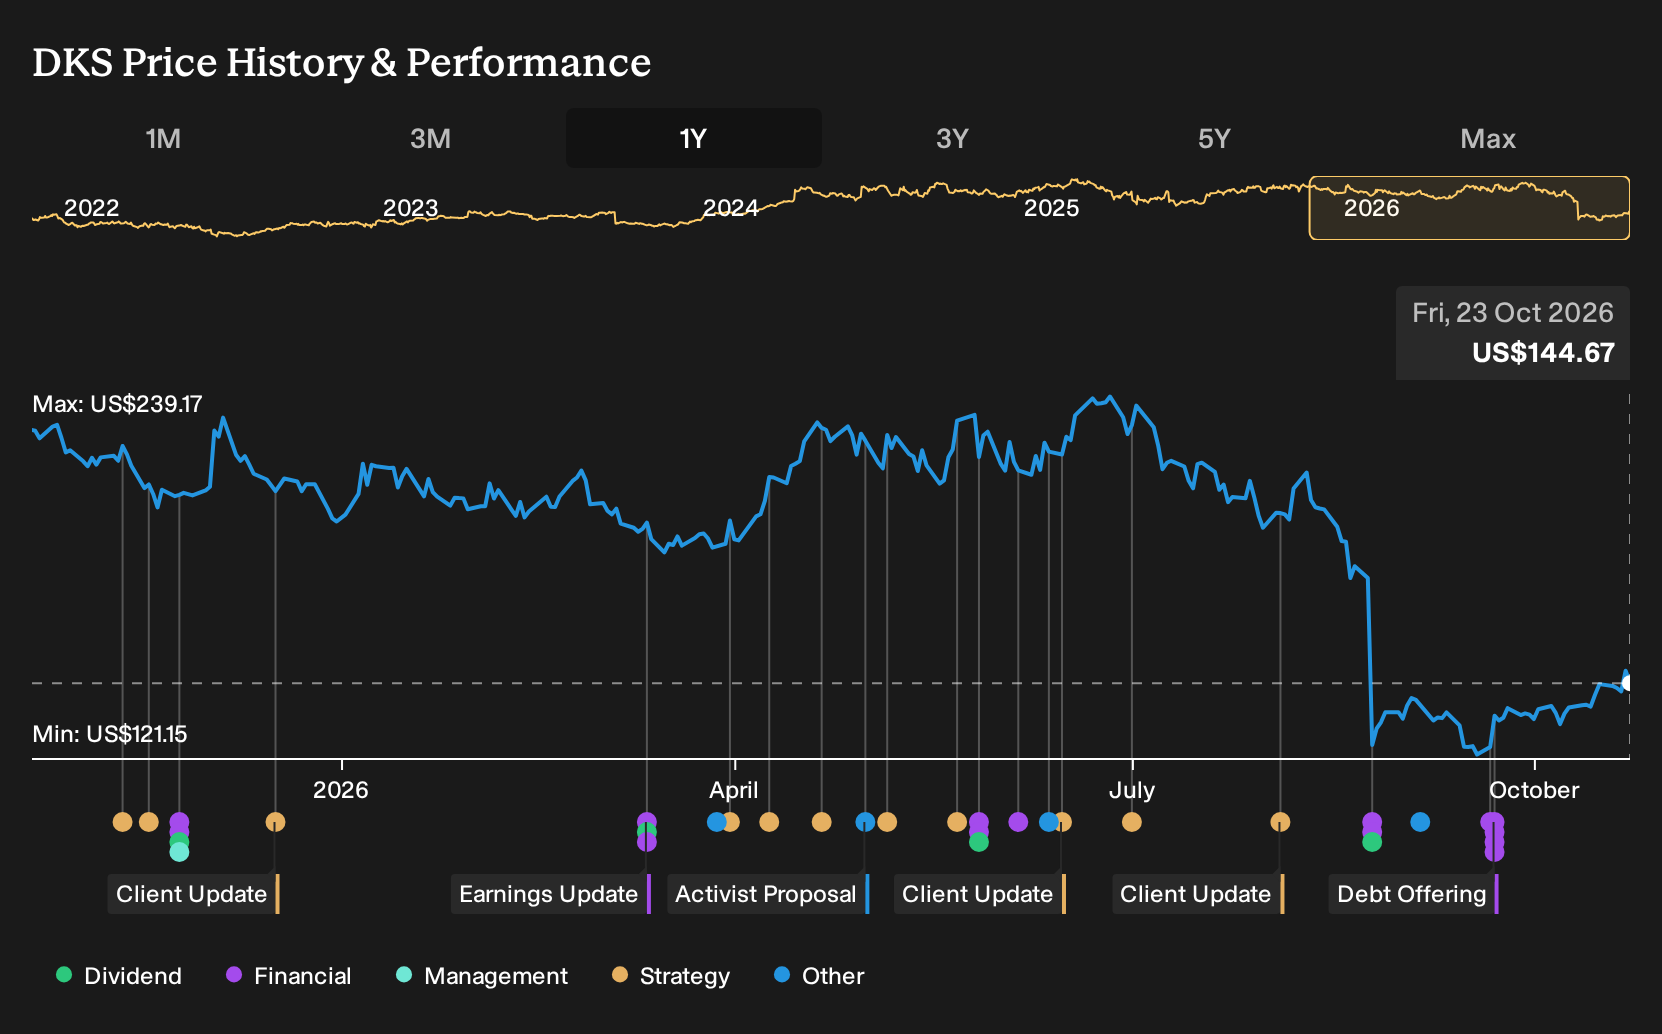Click the Min: US$121.15 label
The width and height of the screenshot is (1662, 1034).
[110, 734]
